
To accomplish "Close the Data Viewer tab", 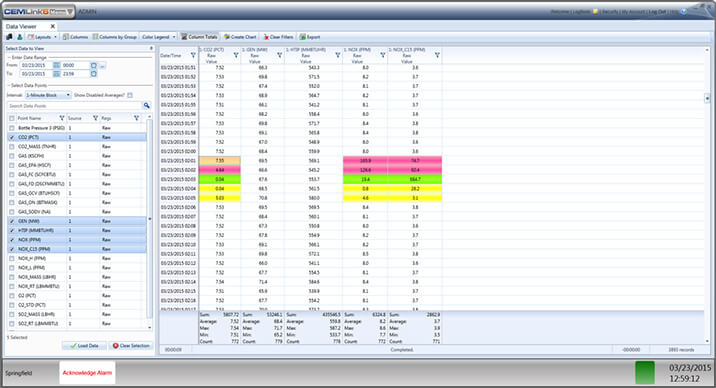I will click(x=53, y=26).
